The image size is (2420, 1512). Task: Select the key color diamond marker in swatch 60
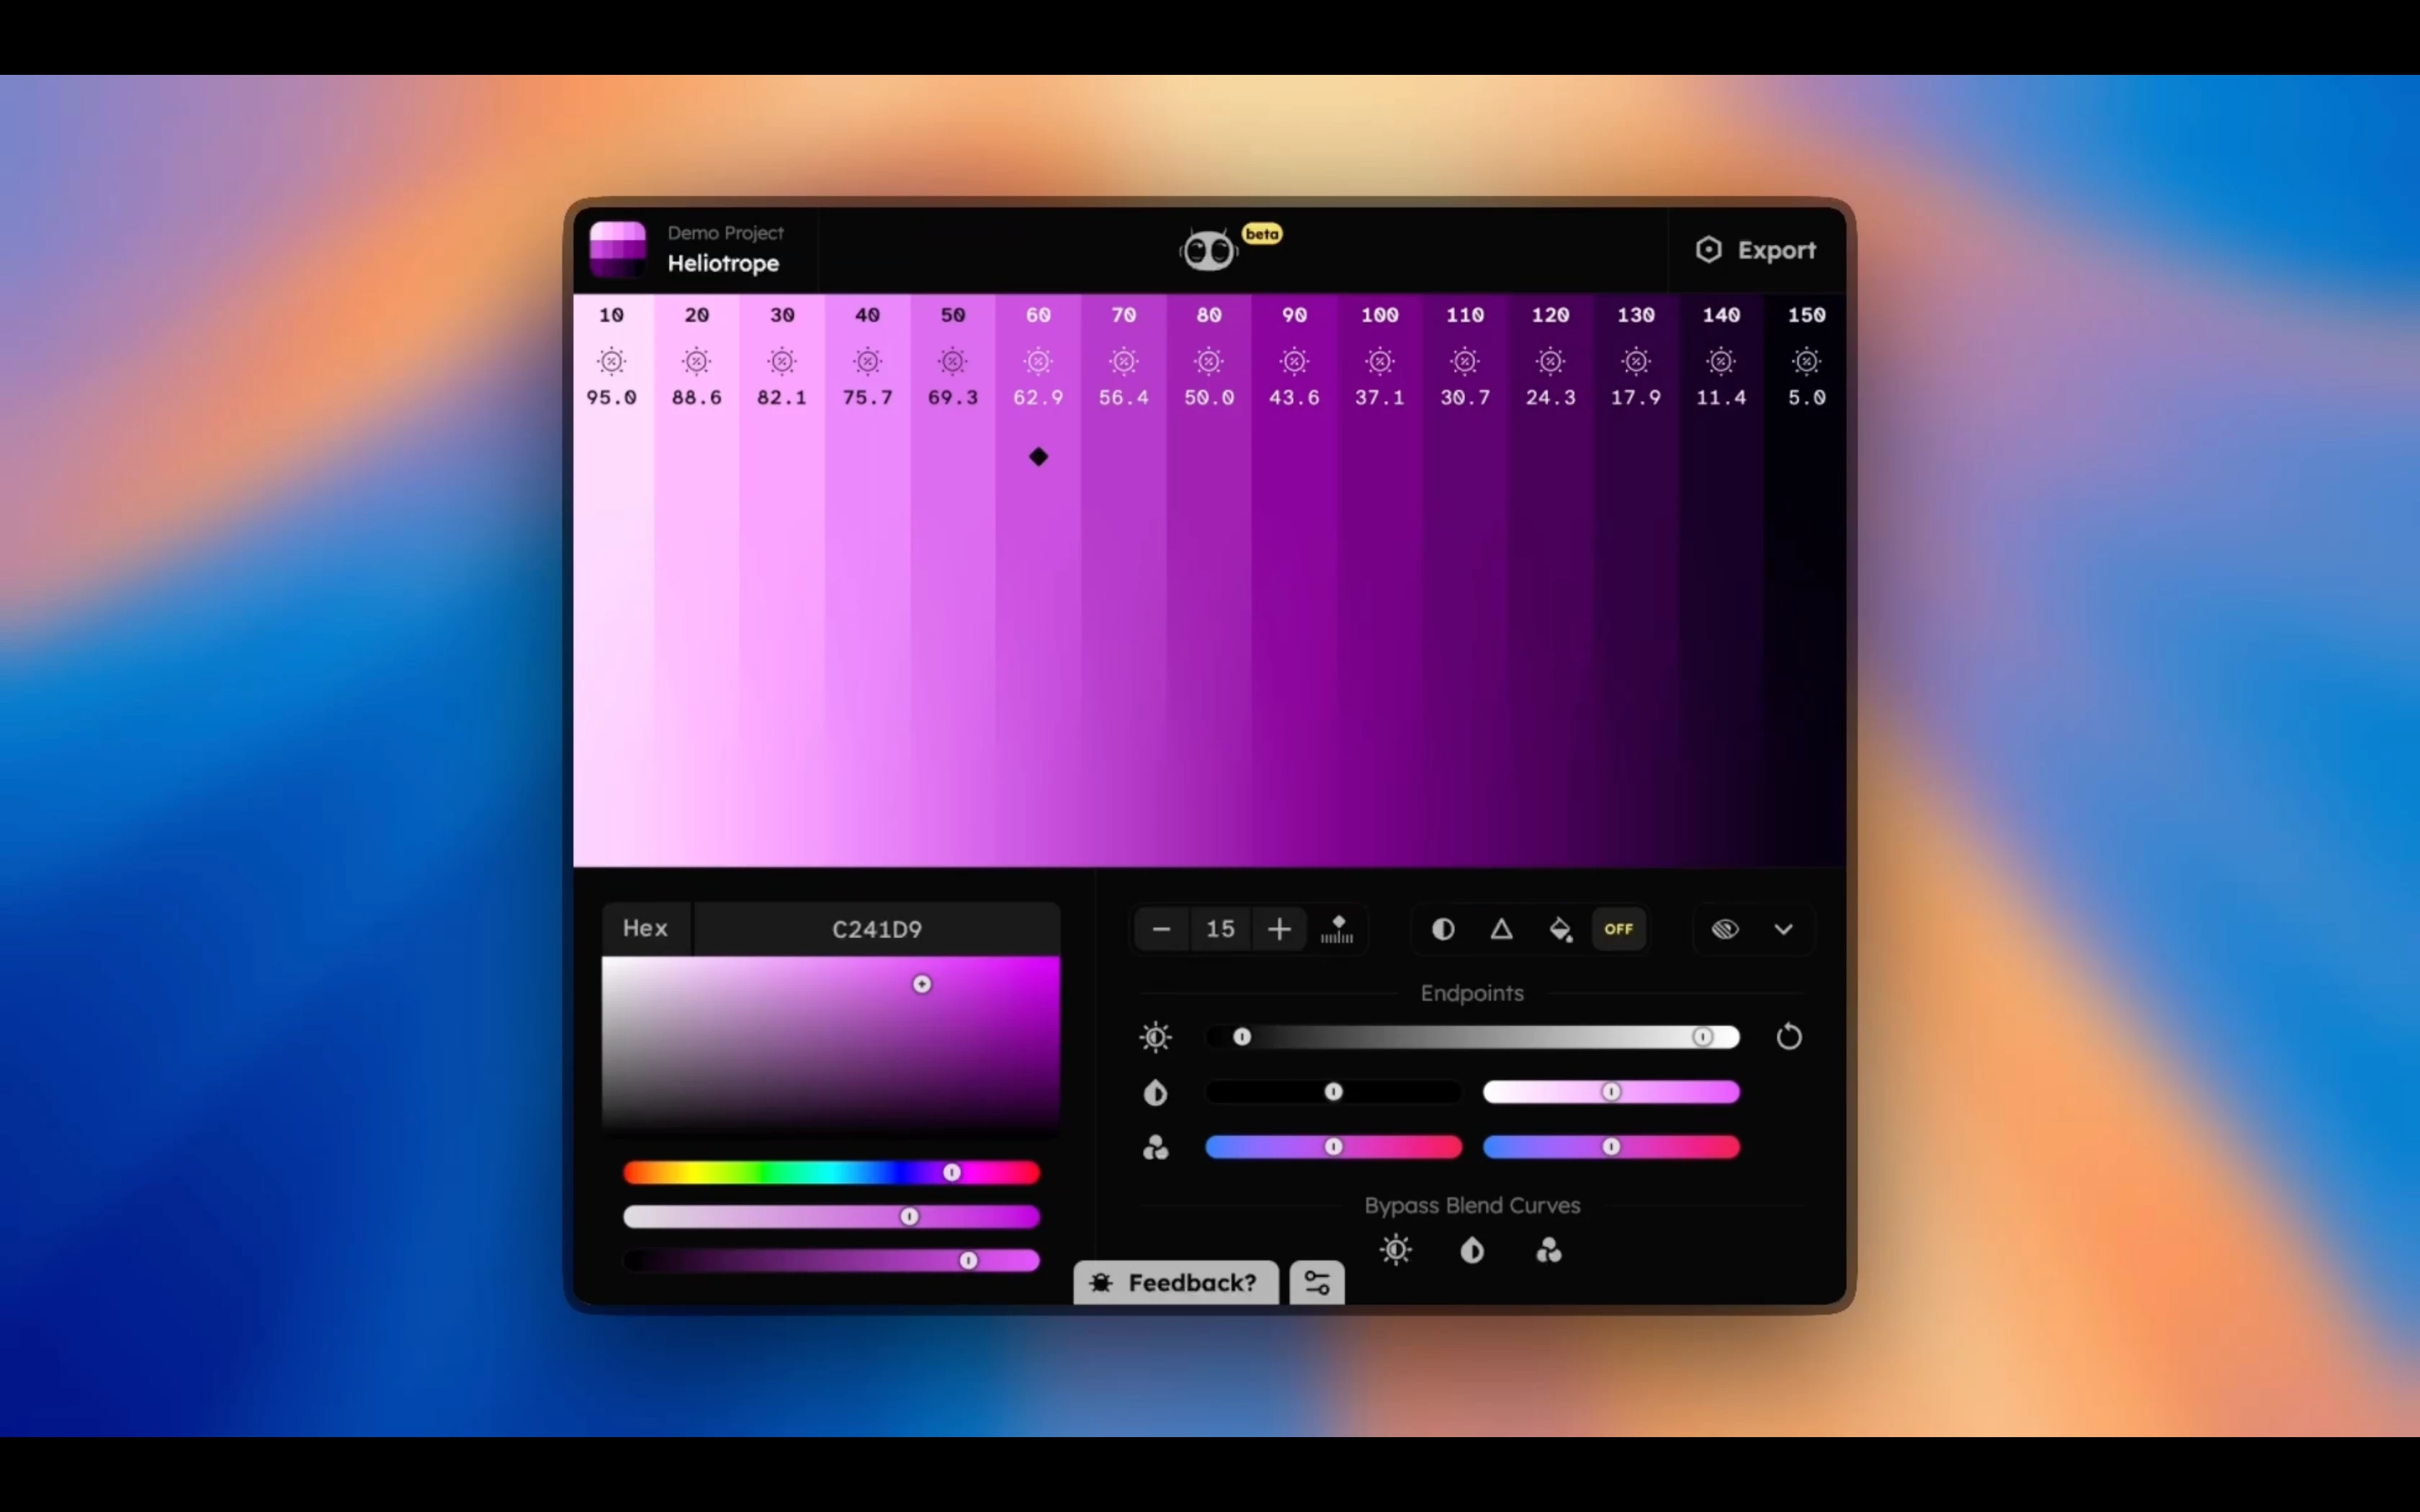pyautogui.click(x=1038, y=457)
